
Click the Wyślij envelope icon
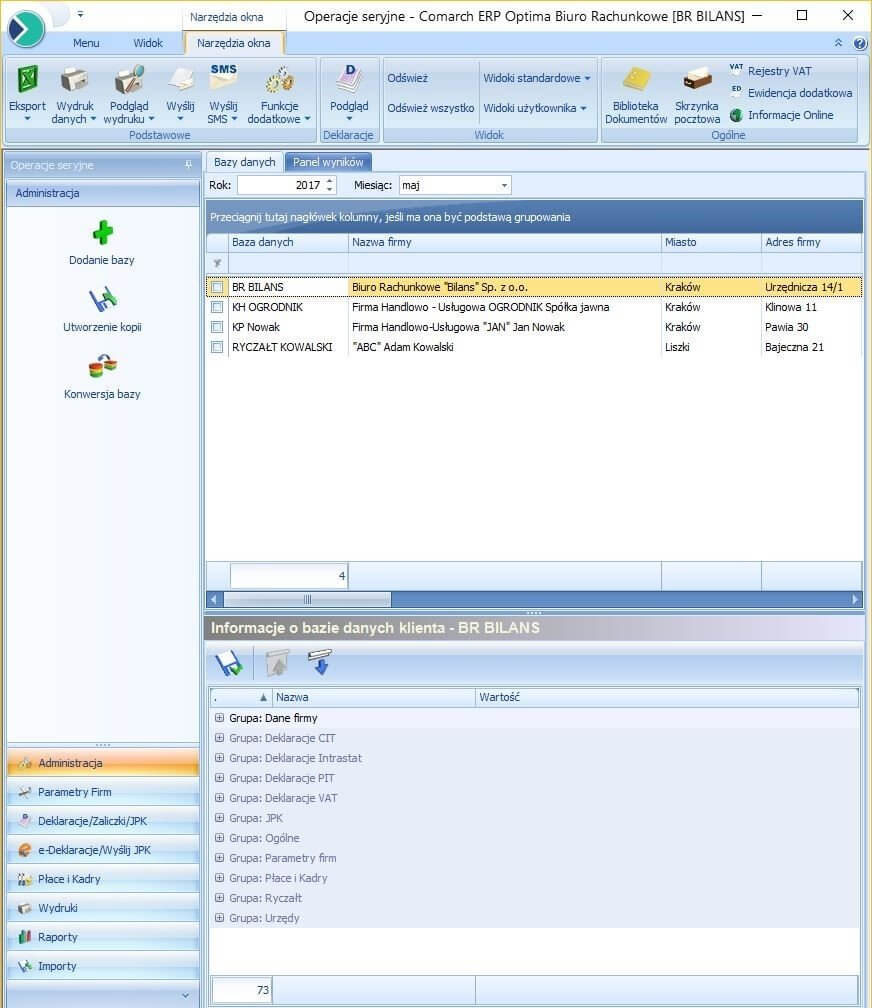pos(180,80)
